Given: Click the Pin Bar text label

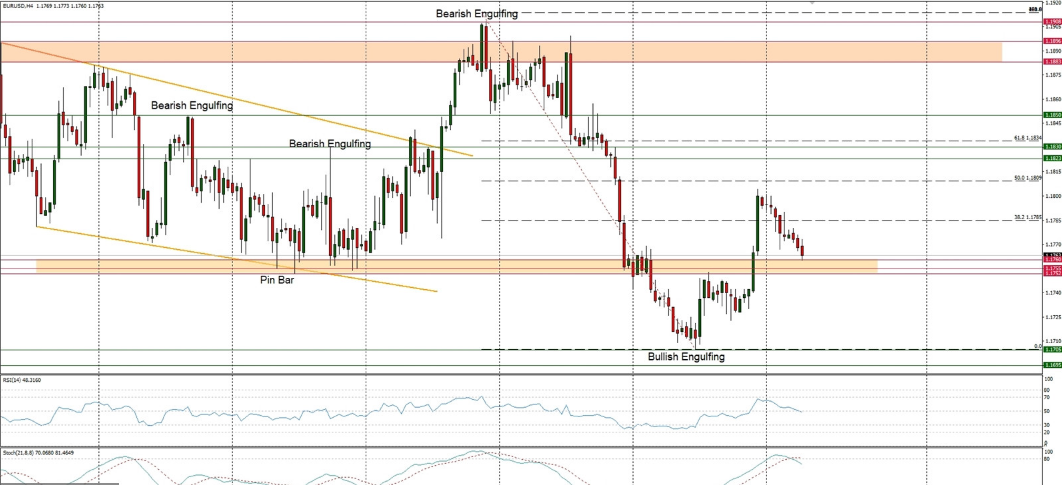Looking at the screenshot, I should (277, 281).
